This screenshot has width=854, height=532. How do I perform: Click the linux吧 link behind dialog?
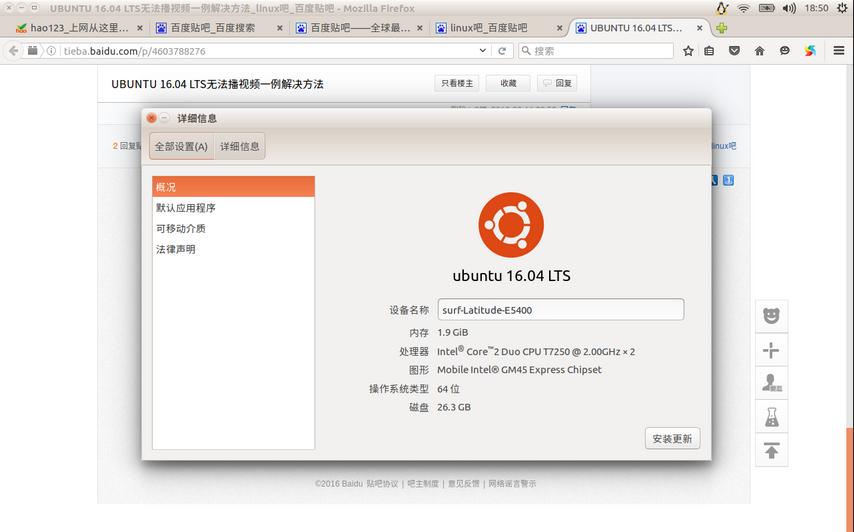tap(724, 146)
